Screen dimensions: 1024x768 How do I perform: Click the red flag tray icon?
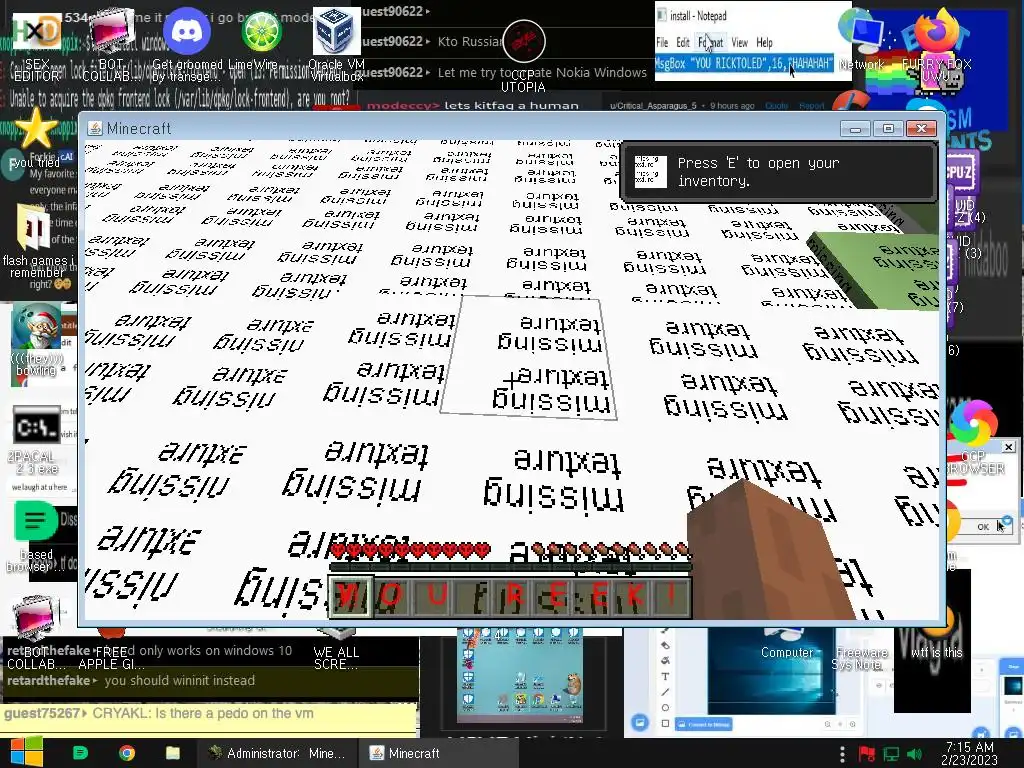coord(867,754)
